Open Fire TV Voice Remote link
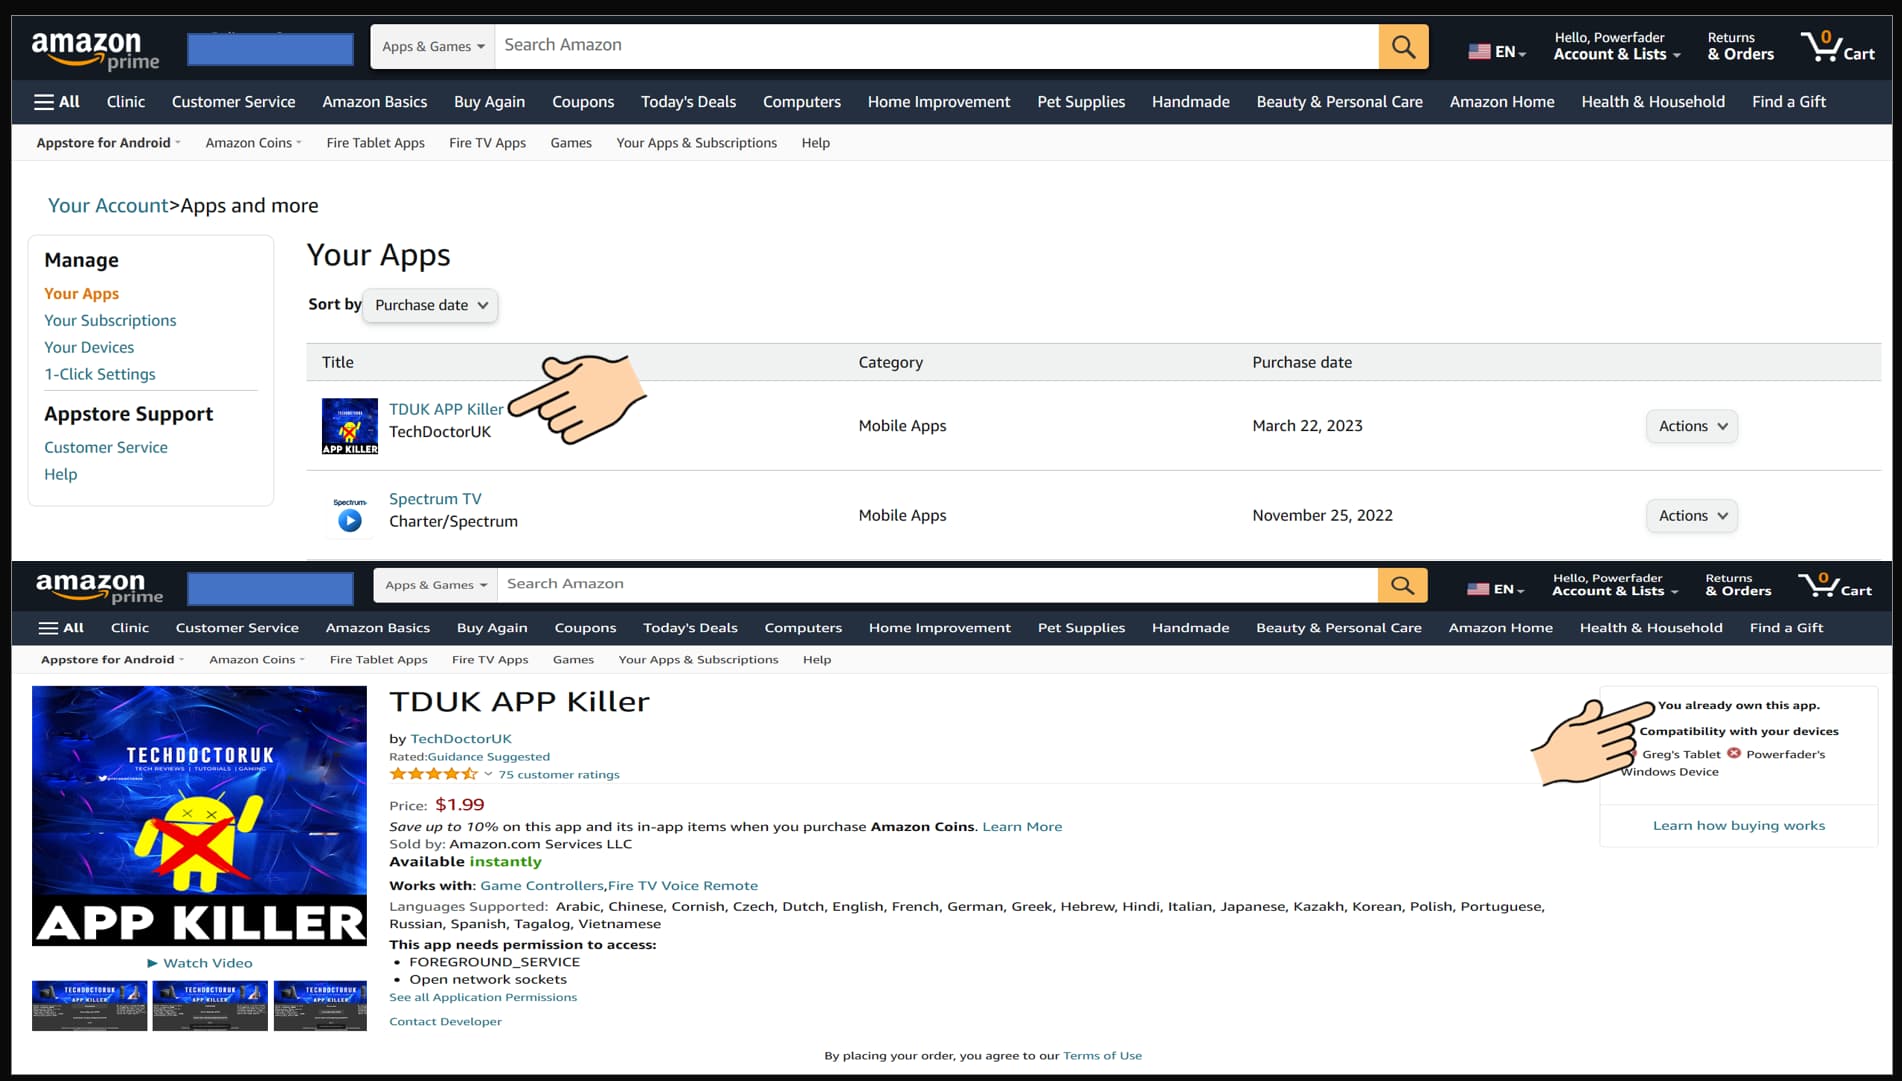 683,886
